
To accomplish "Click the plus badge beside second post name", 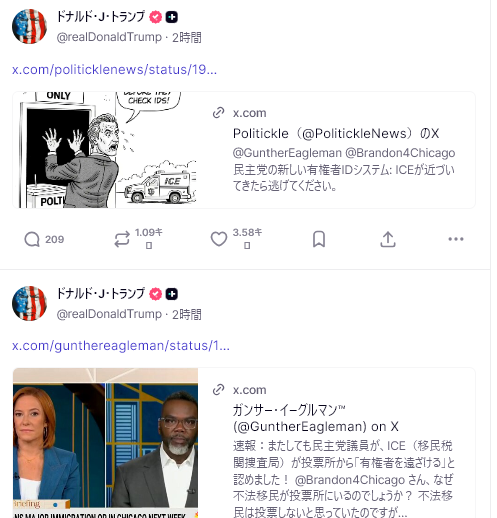I will point(172,294).
